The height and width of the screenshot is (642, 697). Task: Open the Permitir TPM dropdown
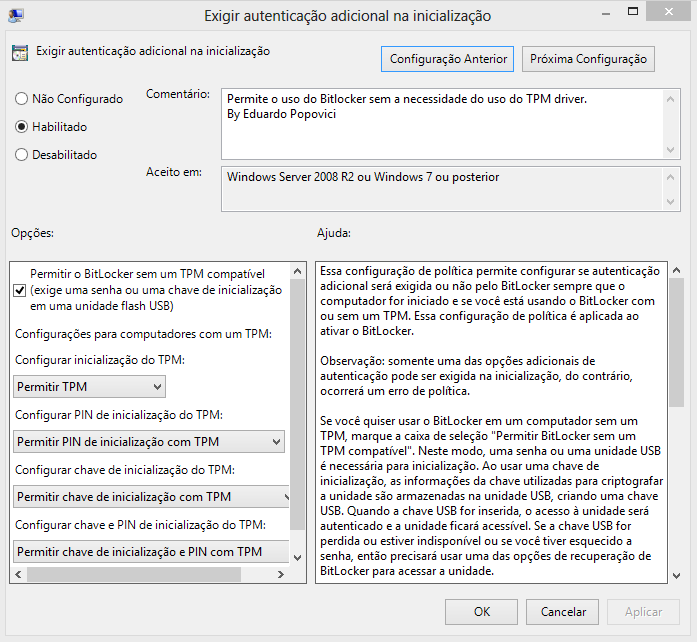[x=89, y=386]
